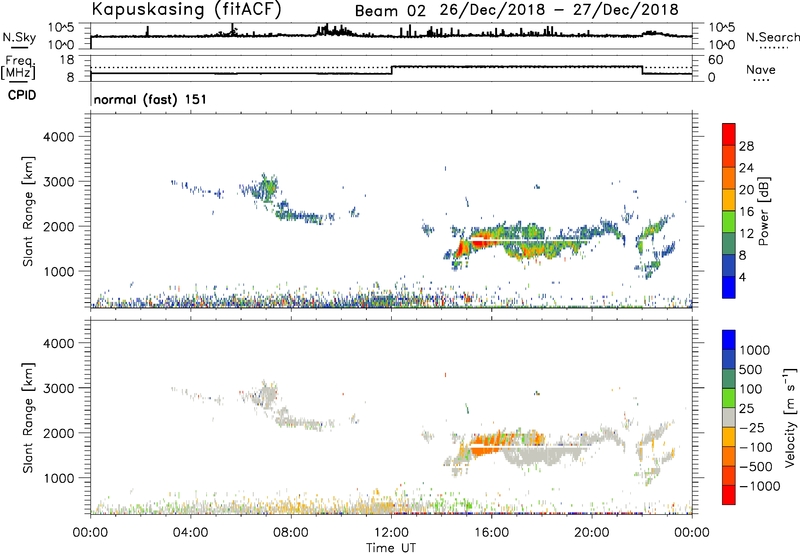
Task: Click the date range '26/Dec/2018 - 27/Dec/2018'
Action: 559,10
